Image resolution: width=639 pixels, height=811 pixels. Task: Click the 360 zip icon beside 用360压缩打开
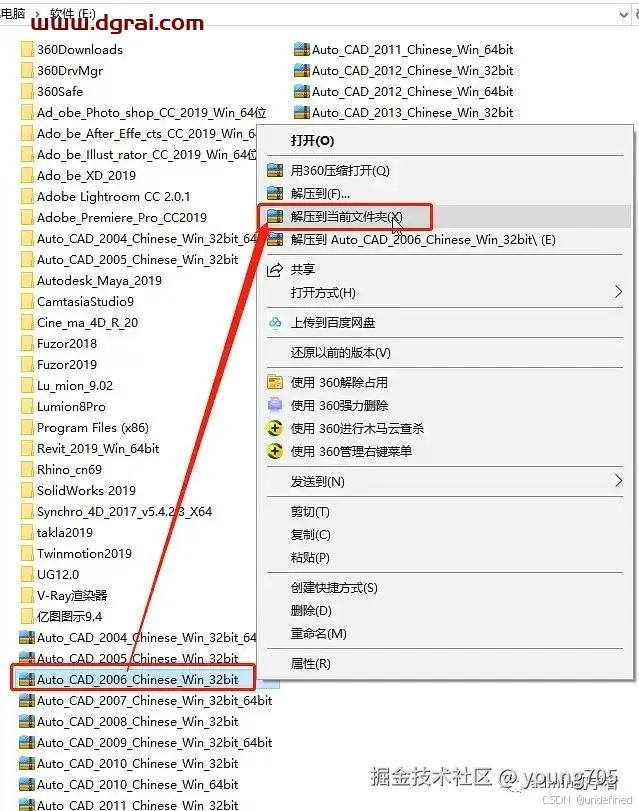tap(275, 171)
